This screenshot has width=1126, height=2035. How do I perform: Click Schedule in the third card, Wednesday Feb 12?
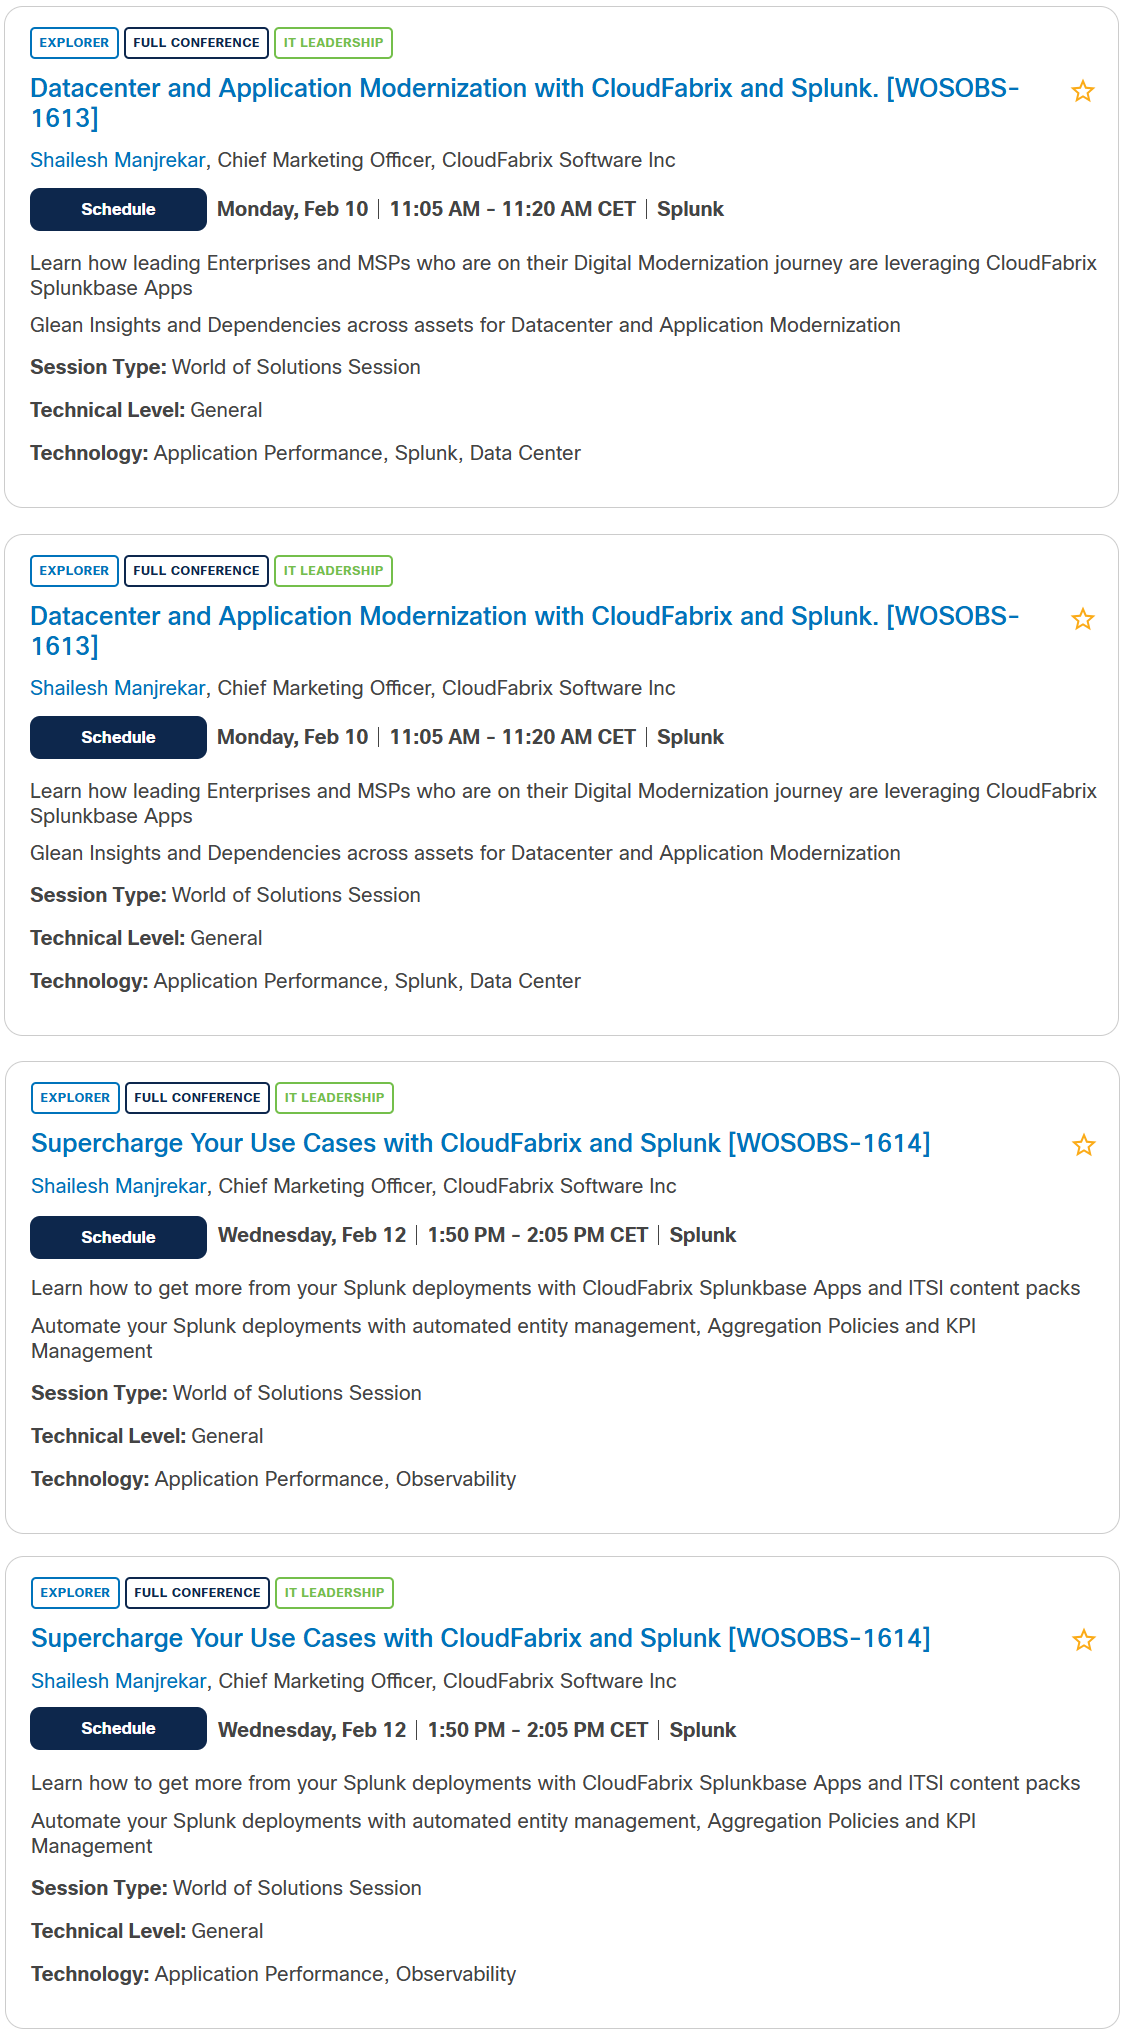118,1237
